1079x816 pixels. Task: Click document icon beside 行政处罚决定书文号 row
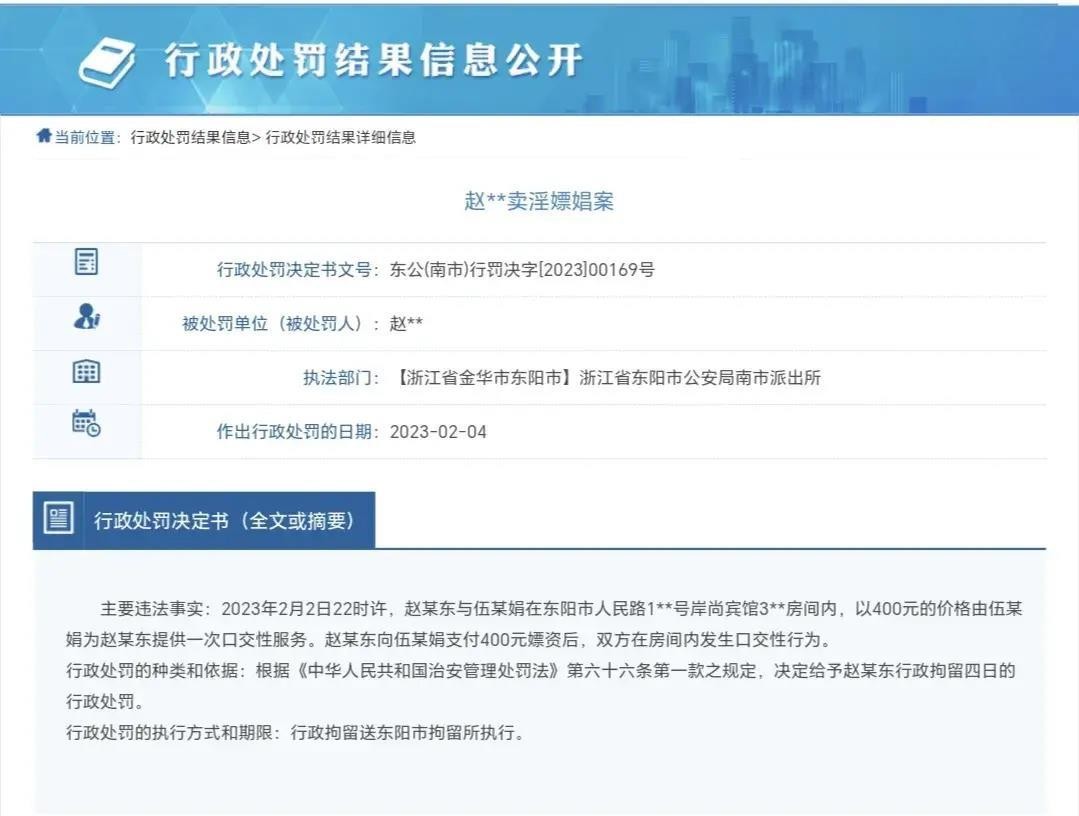pyautogui.click(x=87, y=263)
